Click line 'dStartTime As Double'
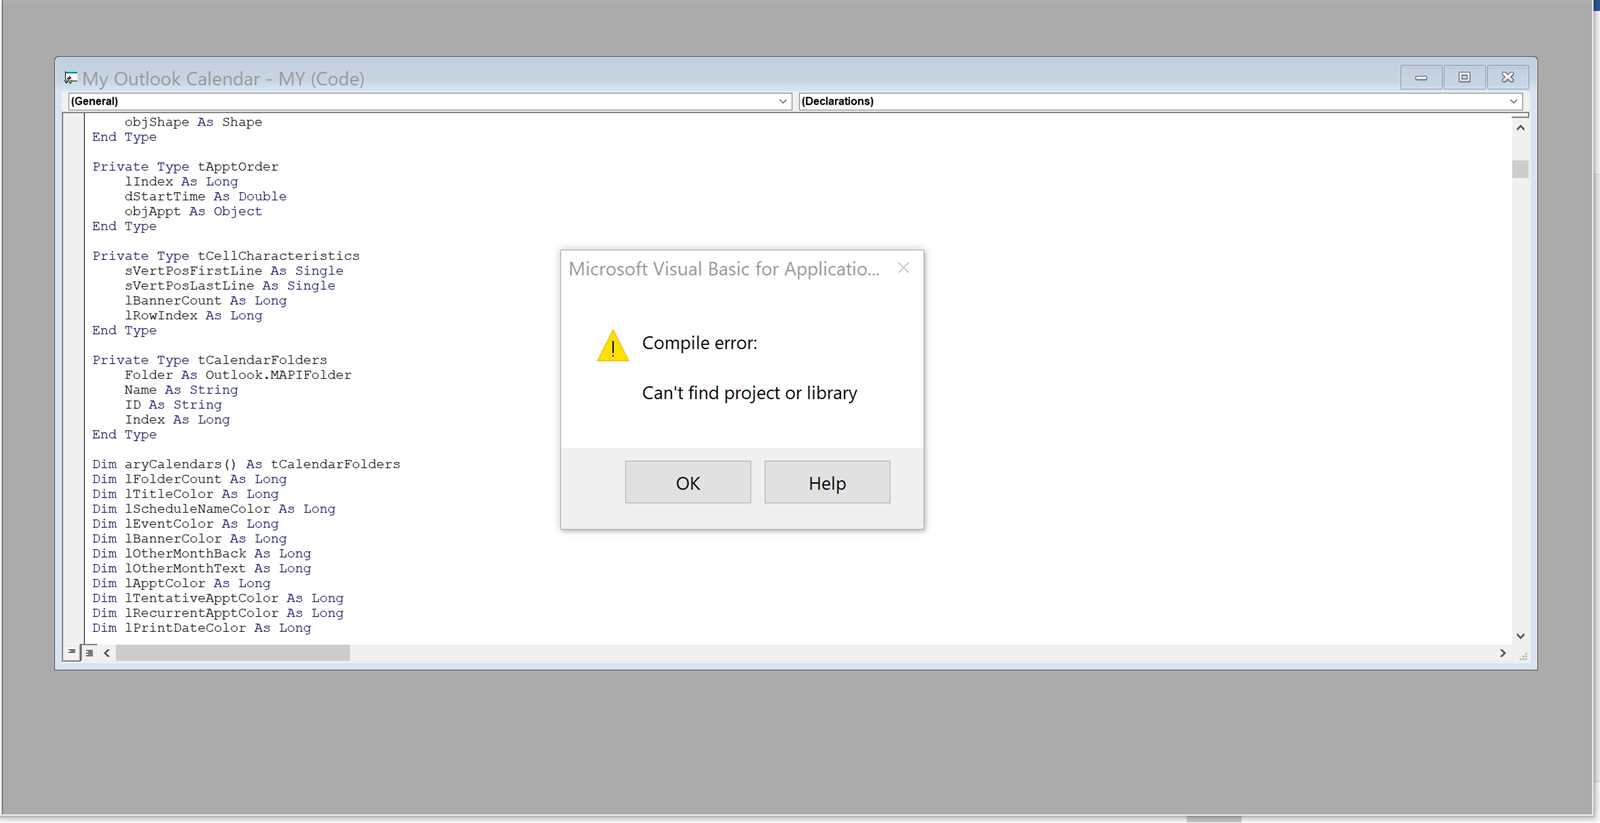 click(x=205, y=197)
